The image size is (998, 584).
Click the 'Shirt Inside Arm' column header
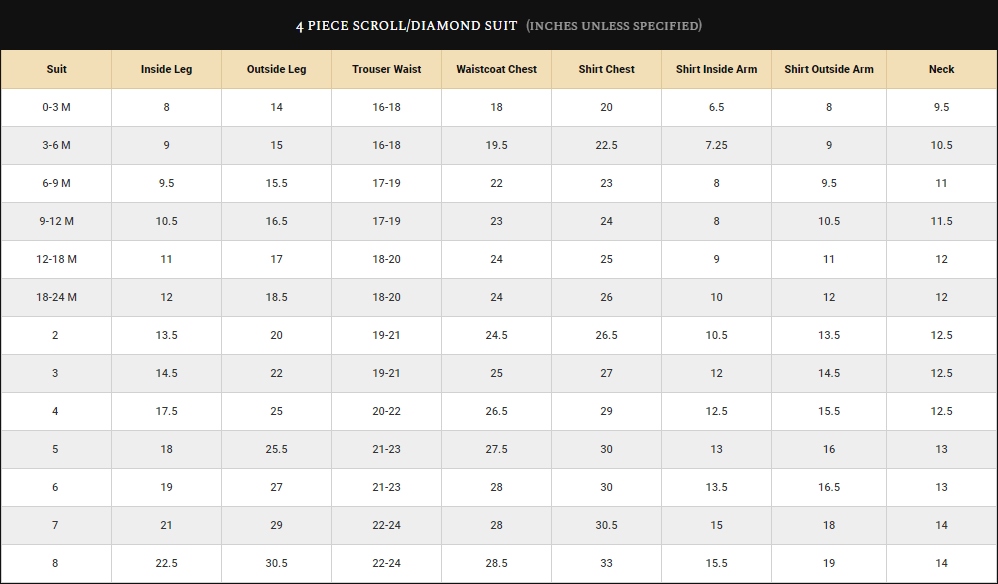coord(716,70)
